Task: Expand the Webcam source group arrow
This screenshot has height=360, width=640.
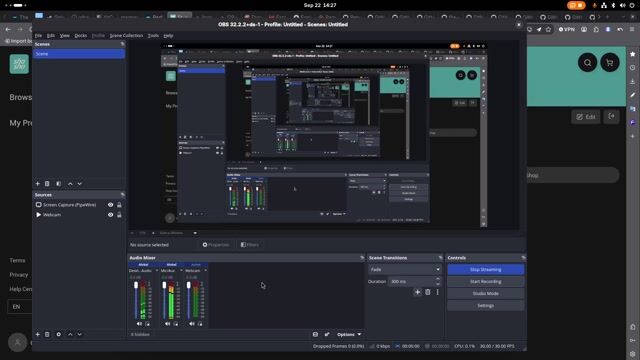Action: (39, 215)
